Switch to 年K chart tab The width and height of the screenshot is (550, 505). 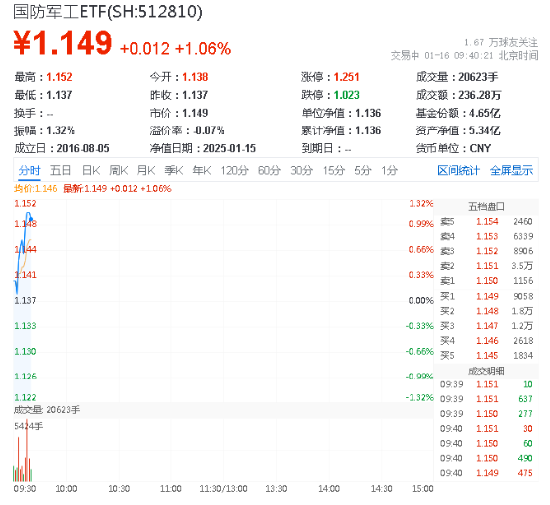(202, 170)
